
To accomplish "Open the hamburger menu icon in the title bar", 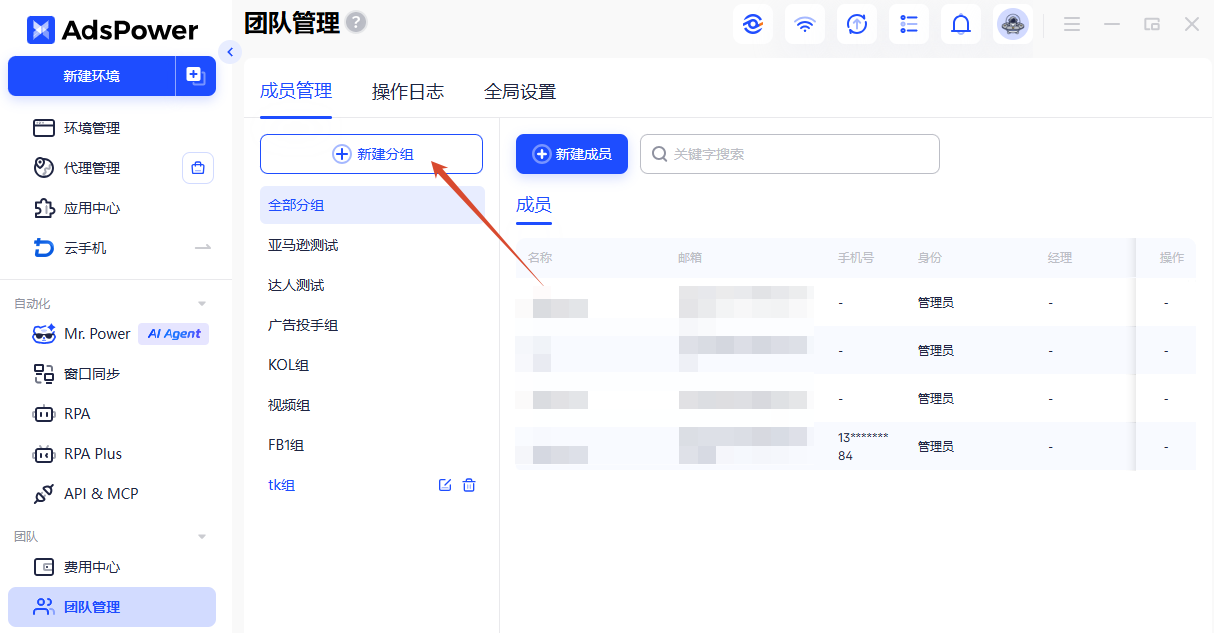I will coord(1072,24).
